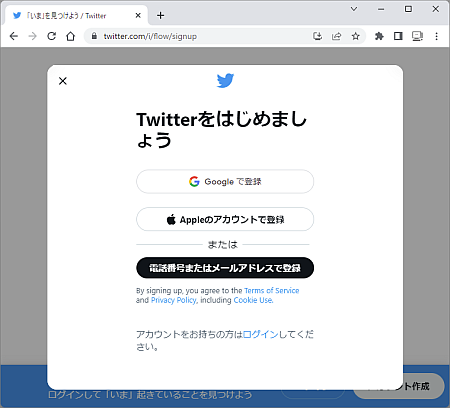Close the Twitter signup dialog
The image size is (450, 408).
[63, 81]
